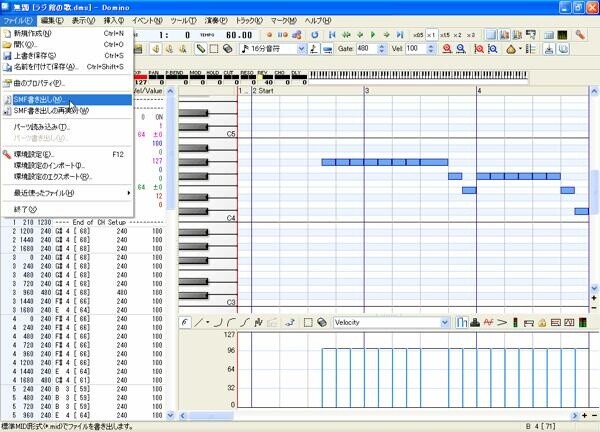The width and height of the screenshot is (600, 432).
Task: Click the piano roll vertical scrollbar
Action: (x=594, y=191)
